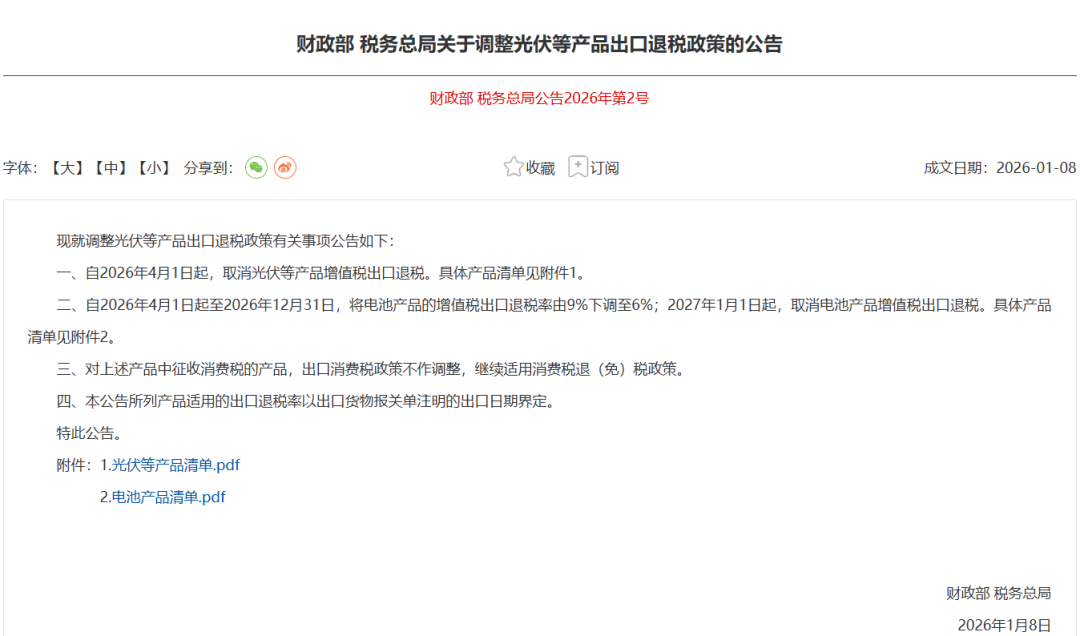The image size is (1080, 636).
Task: Click the 财政部 税务总局 signature at bottom
Action: [x=998, y=593]
